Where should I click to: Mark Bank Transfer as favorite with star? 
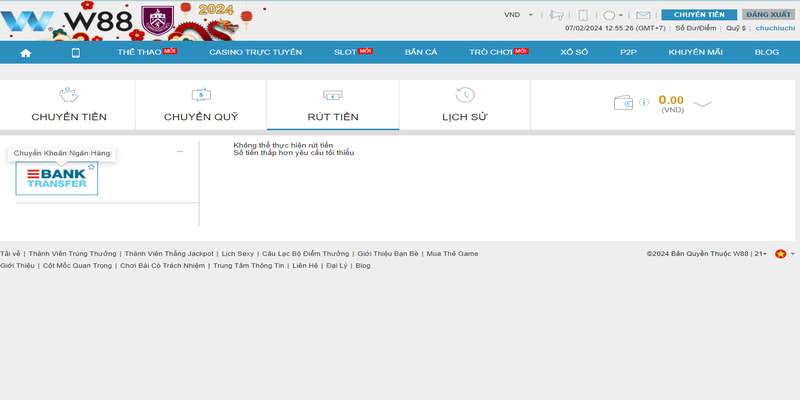91,167
